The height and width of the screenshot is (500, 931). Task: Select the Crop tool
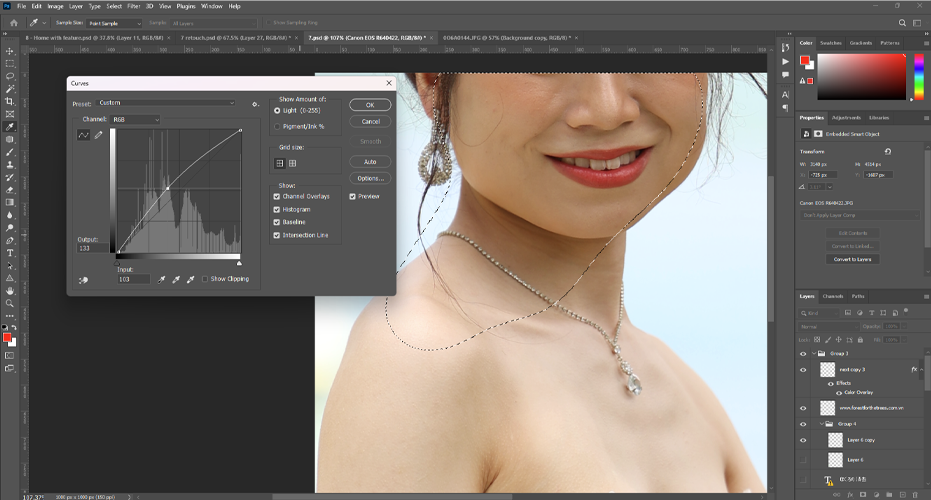(x=10, y=101)
